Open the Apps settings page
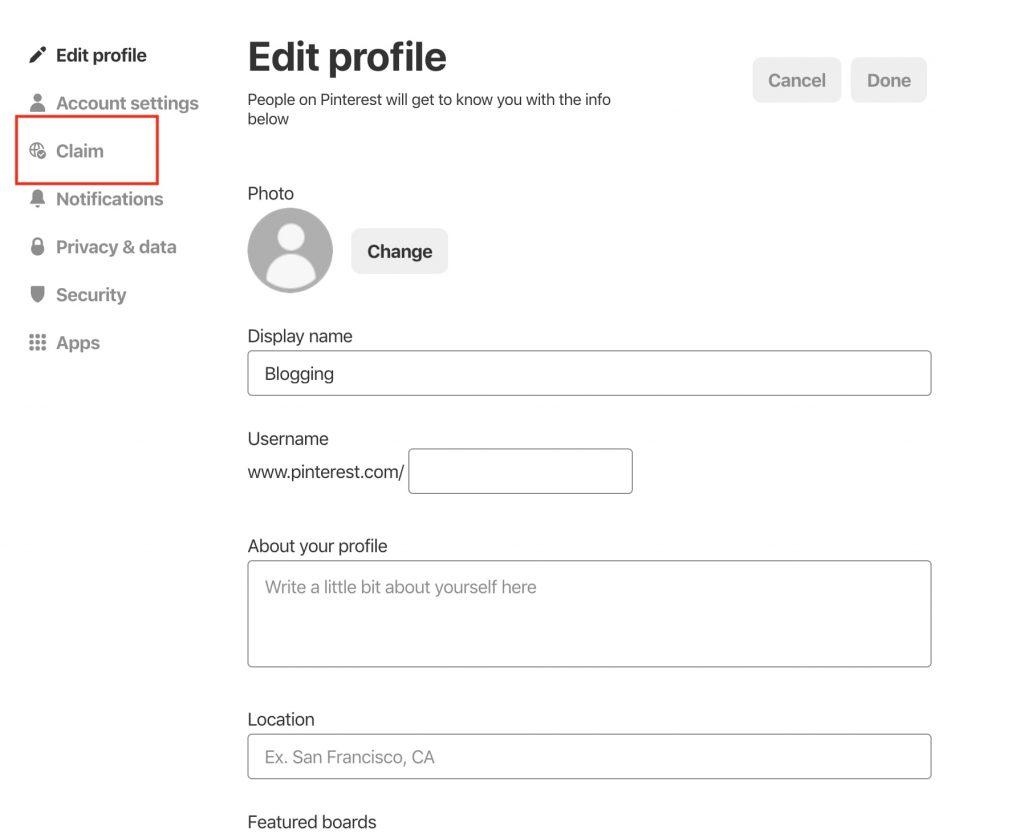1024x834 pixels. [x=78, y=344]
